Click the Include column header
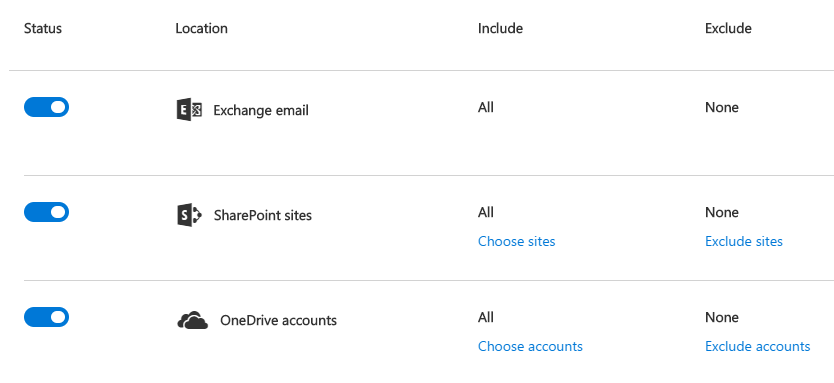This screenshot has height=383, width=834. [500, 28]
